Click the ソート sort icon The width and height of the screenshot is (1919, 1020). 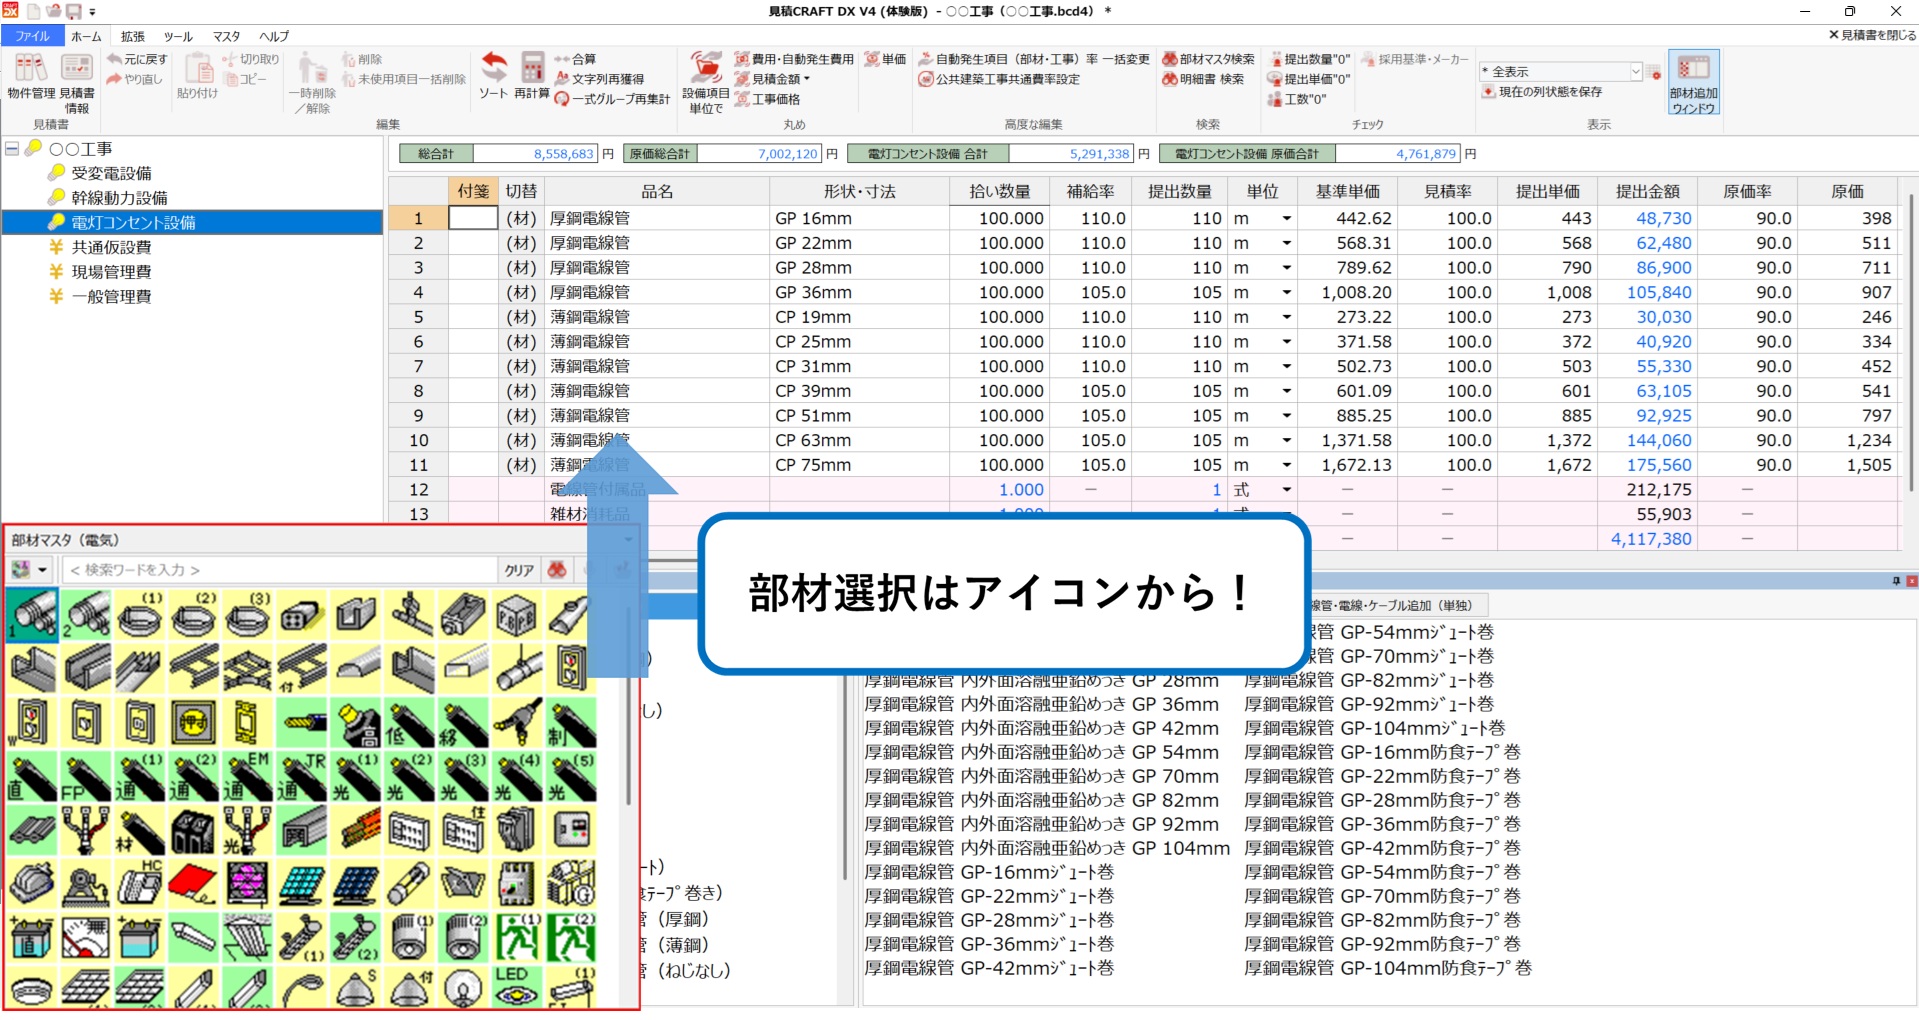point(493,74)
